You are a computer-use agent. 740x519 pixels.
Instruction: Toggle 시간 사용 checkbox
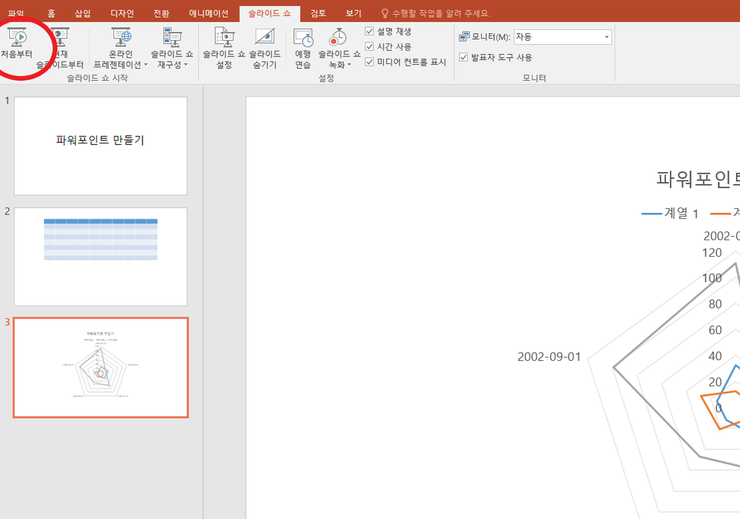click(x=370, y=46)
